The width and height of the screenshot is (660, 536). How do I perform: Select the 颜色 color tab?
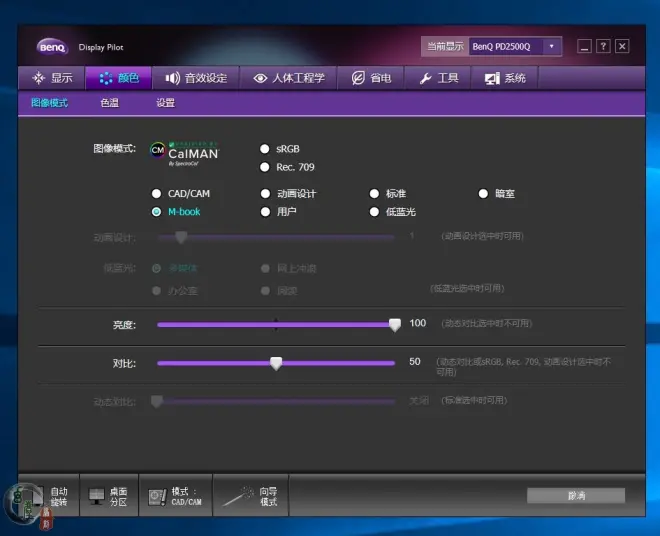coord(119,78)
